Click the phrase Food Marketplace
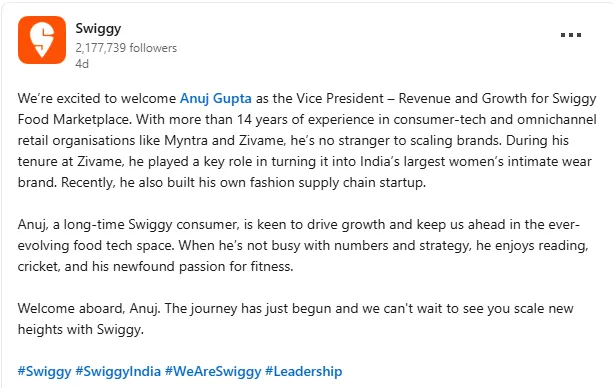Screen dimensions: 613x388 click(x=74, y=119)
